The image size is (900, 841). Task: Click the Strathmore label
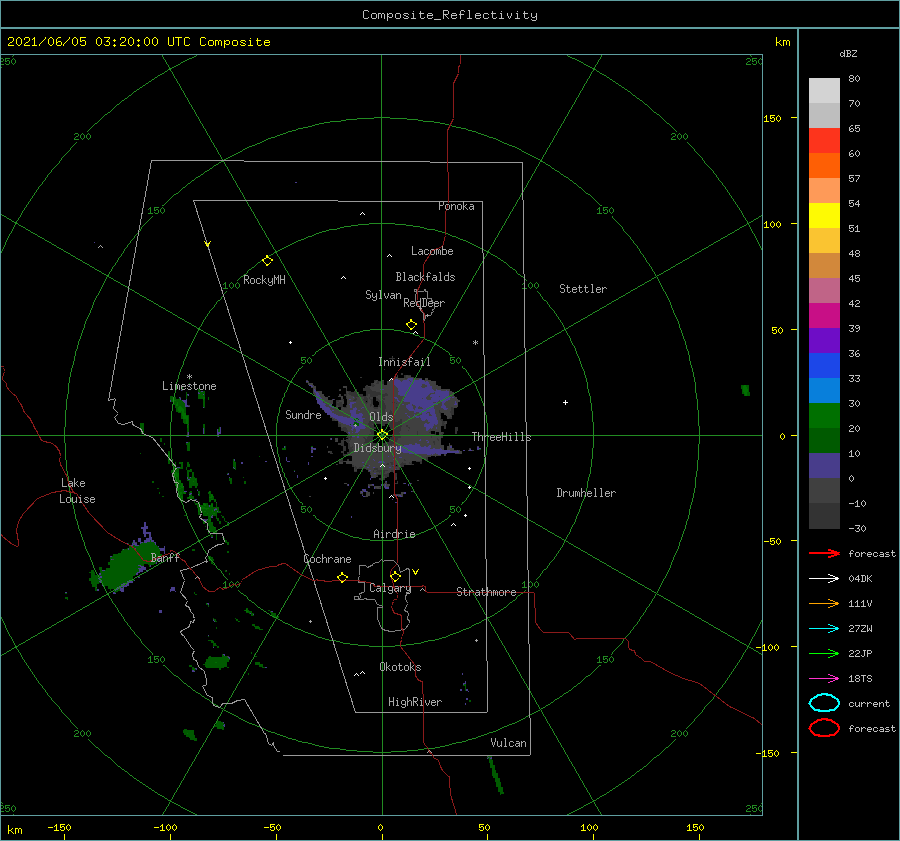(x=486, y=592)
